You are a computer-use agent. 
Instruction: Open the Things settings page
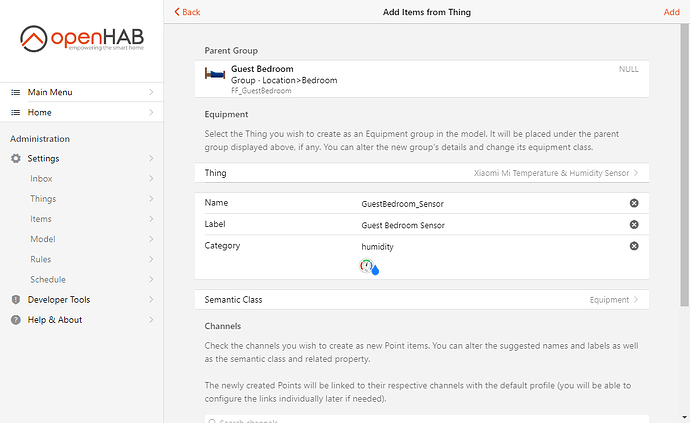43,199
